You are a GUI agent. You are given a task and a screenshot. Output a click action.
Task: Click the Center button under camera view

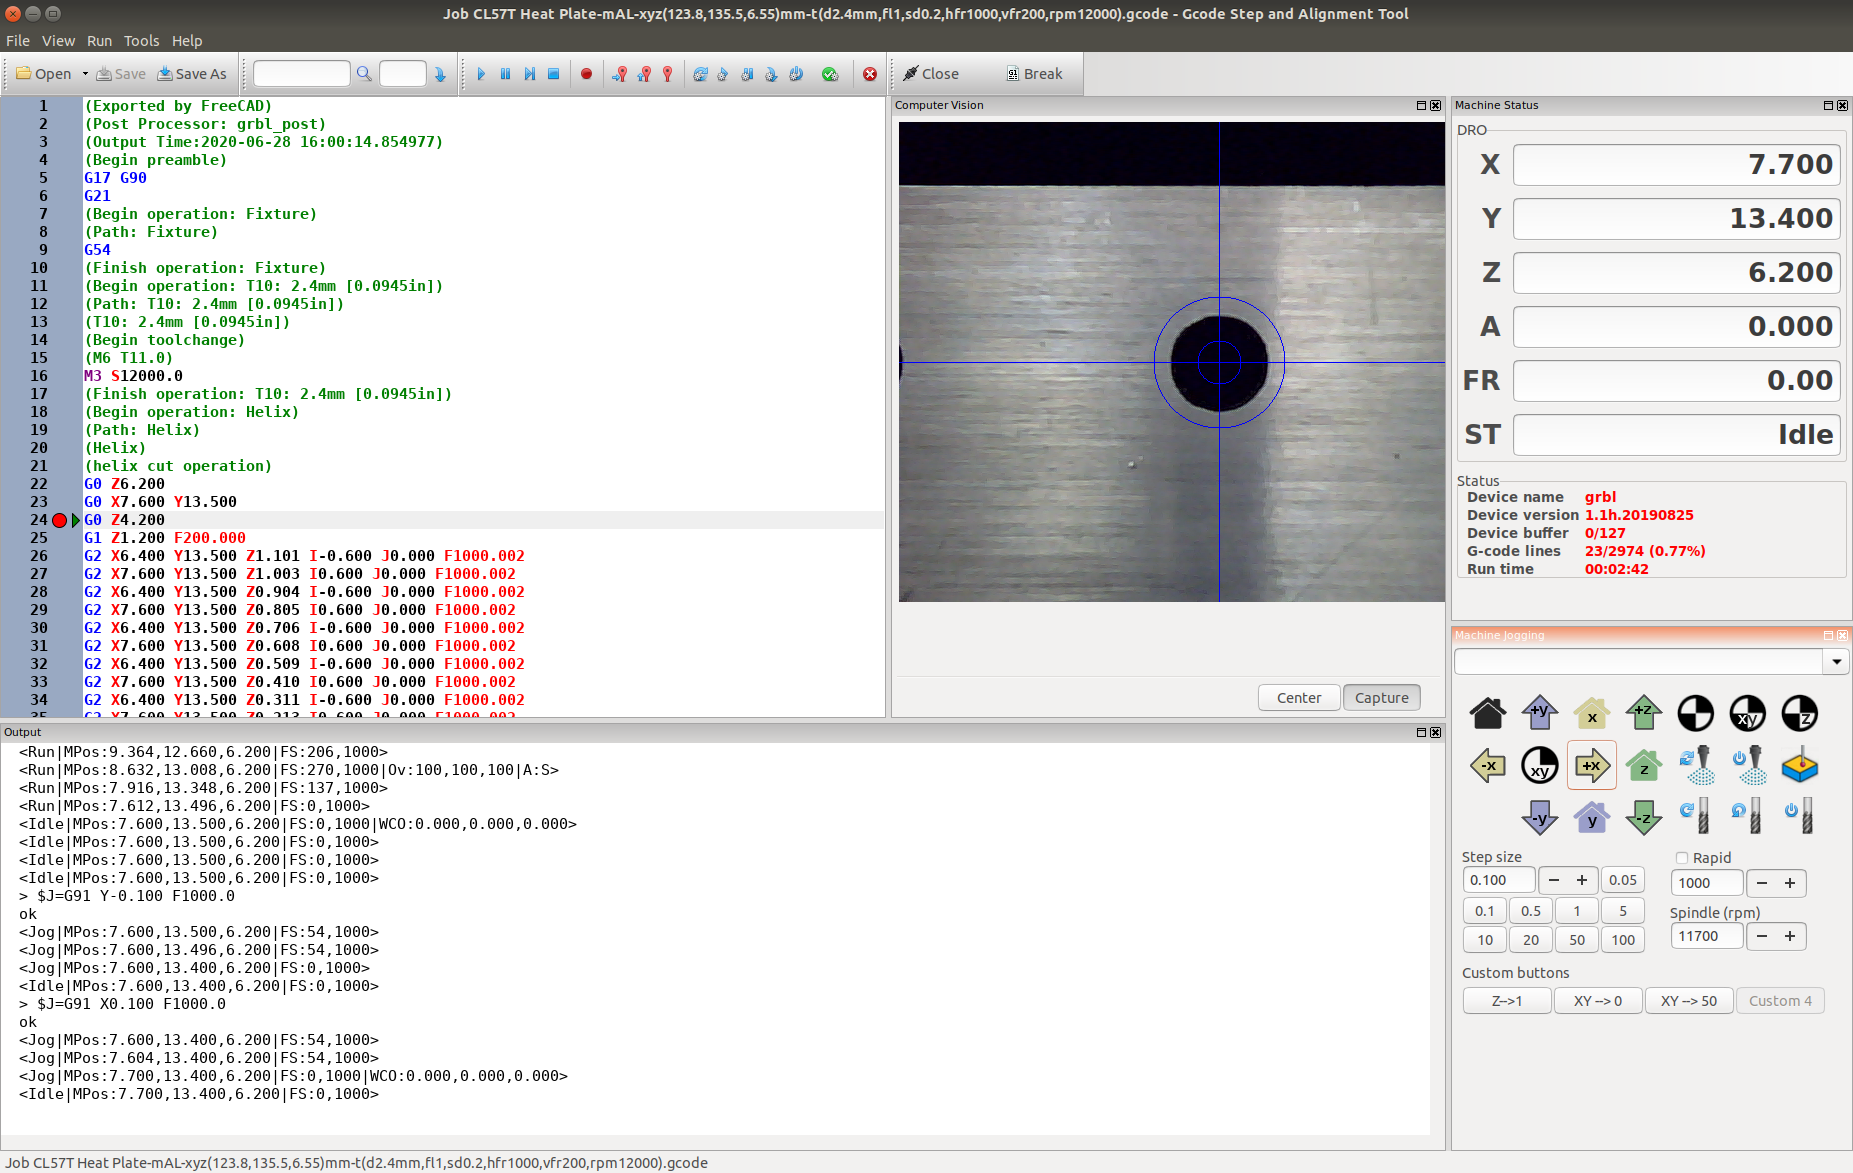(x=1299, y=698)
